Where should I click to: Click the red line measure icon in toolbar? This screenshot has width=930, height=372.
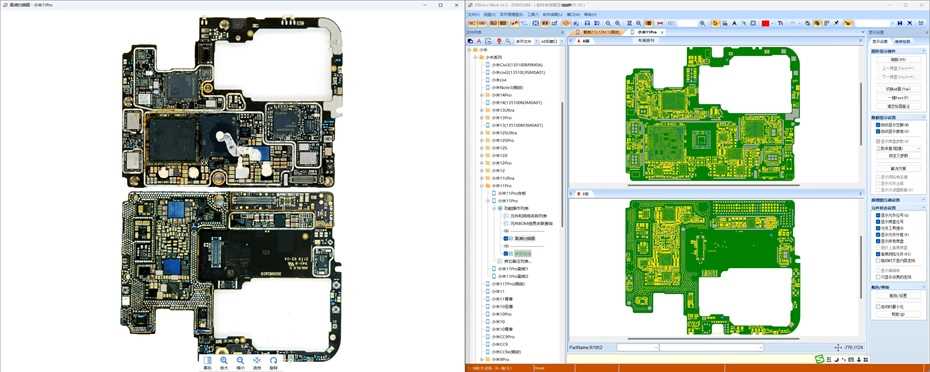point(660,23)
